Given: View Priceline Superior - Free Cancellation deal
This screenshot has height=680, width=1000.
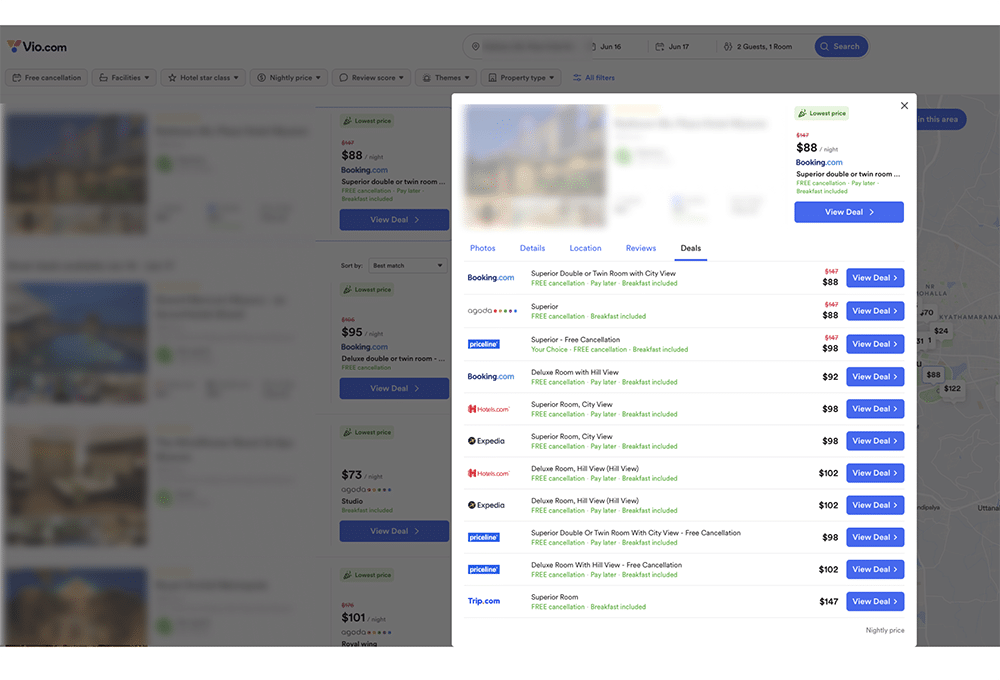Looking at the screenshot, I should (x=874, y=344).
